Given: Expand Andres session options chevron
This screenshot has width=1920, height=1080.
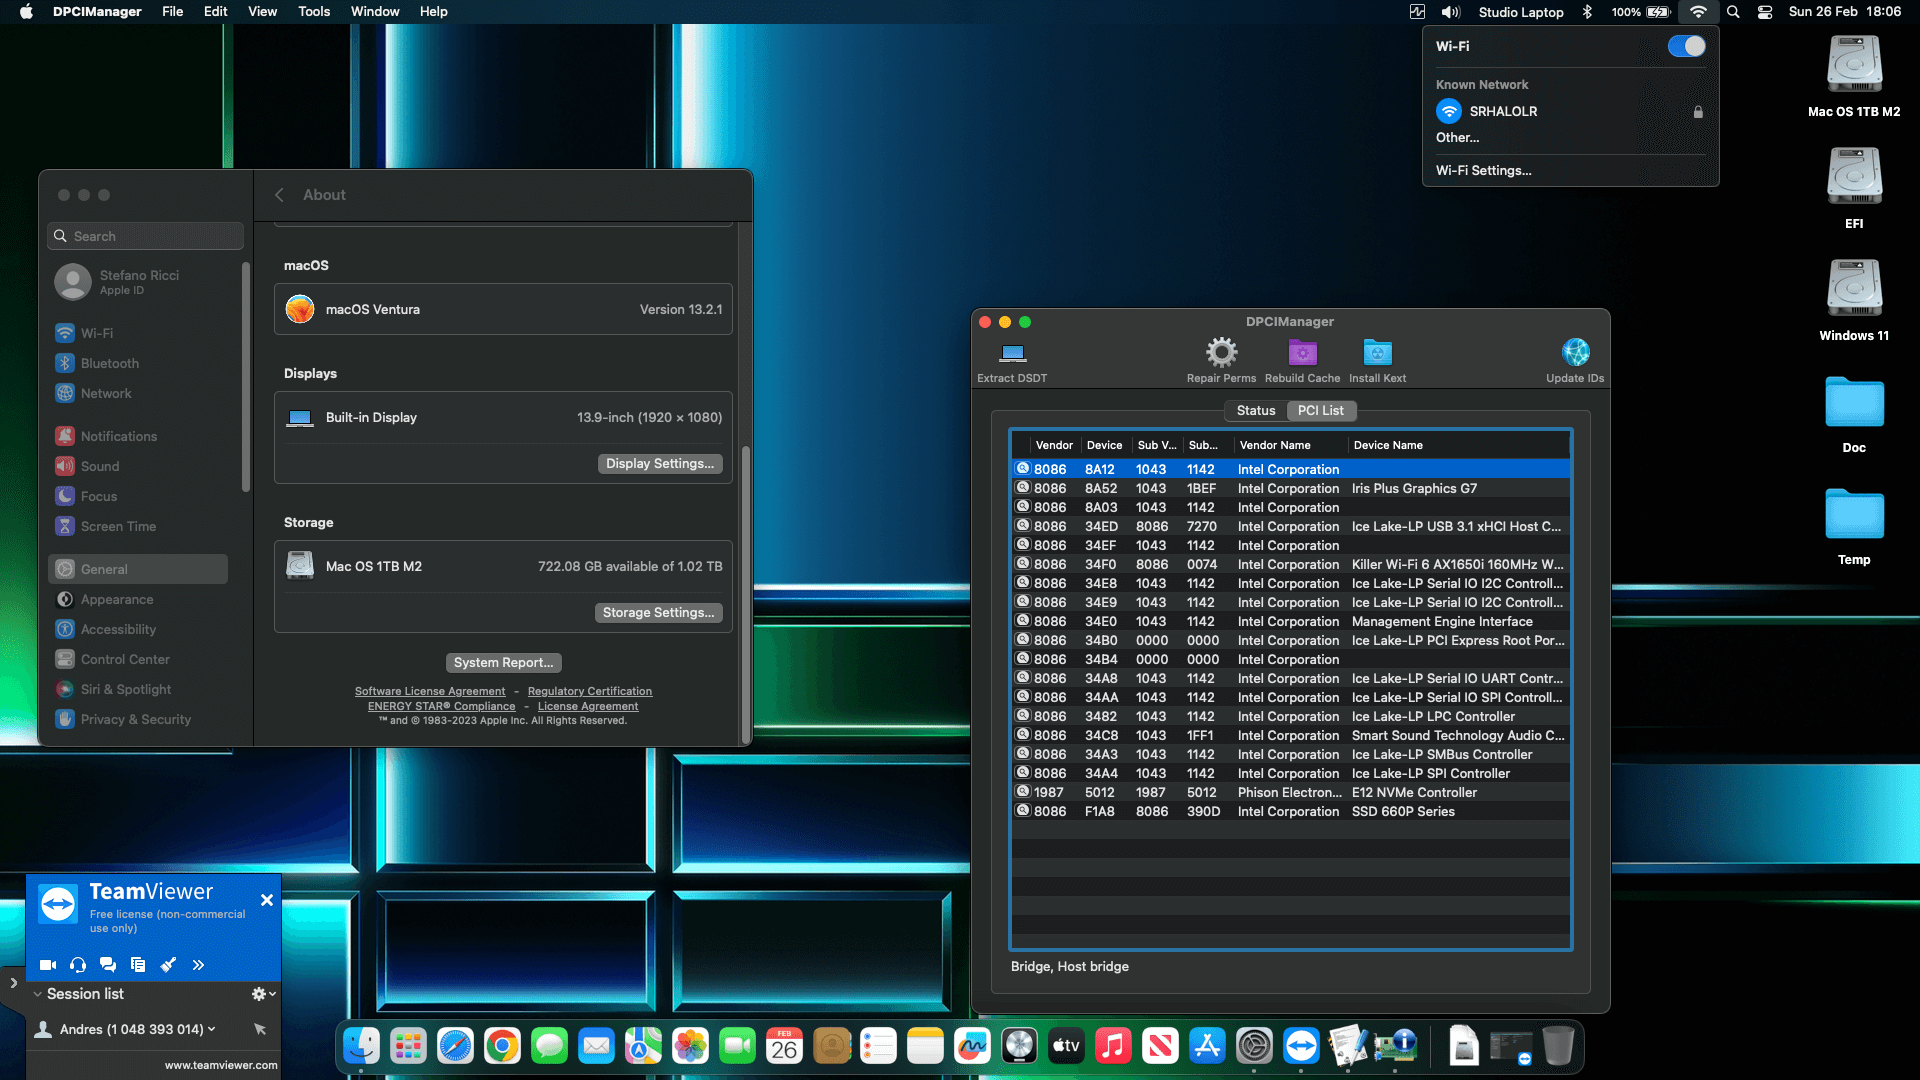Looking at the screenshot, I should pyautogui.click(x=211, y=1029).
